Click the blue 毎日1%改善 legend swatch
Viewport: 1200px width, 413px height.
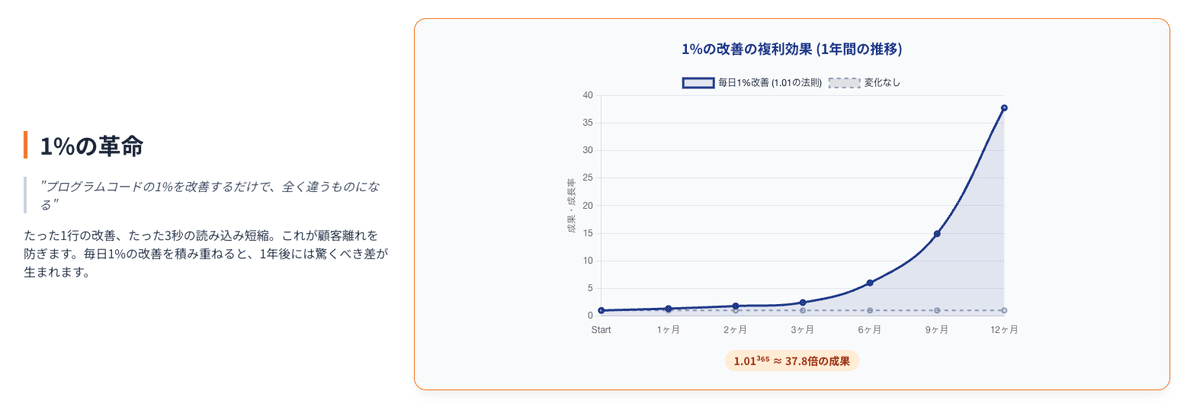(697, 83)
